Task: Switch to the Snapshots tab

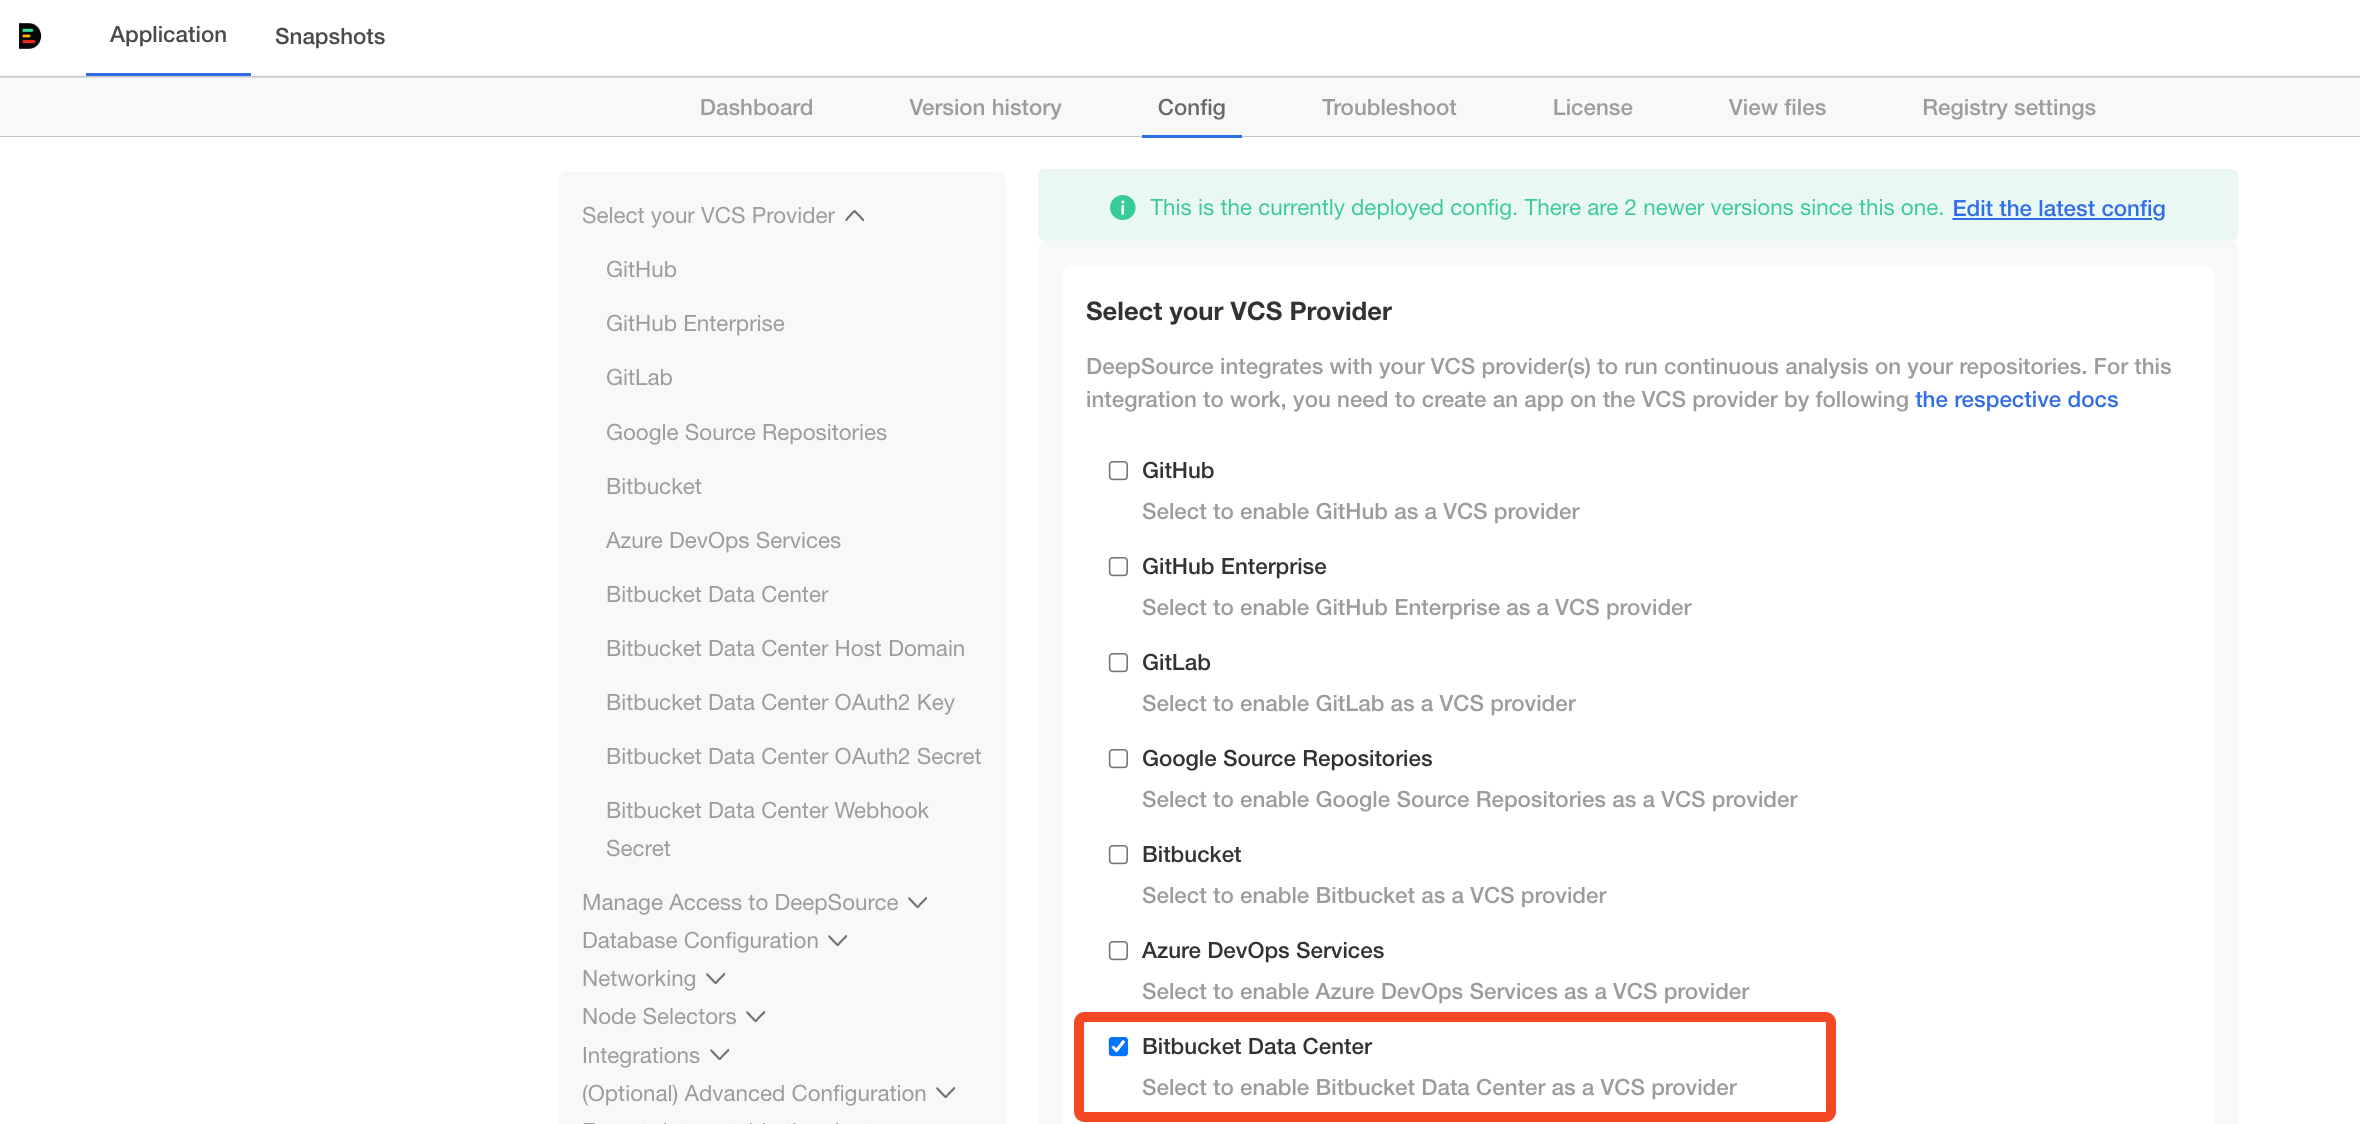Action: [329, 37]
